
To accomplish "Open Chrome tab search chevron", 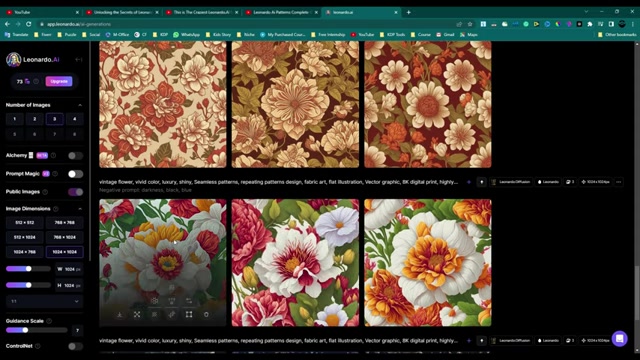I will 587,12.
